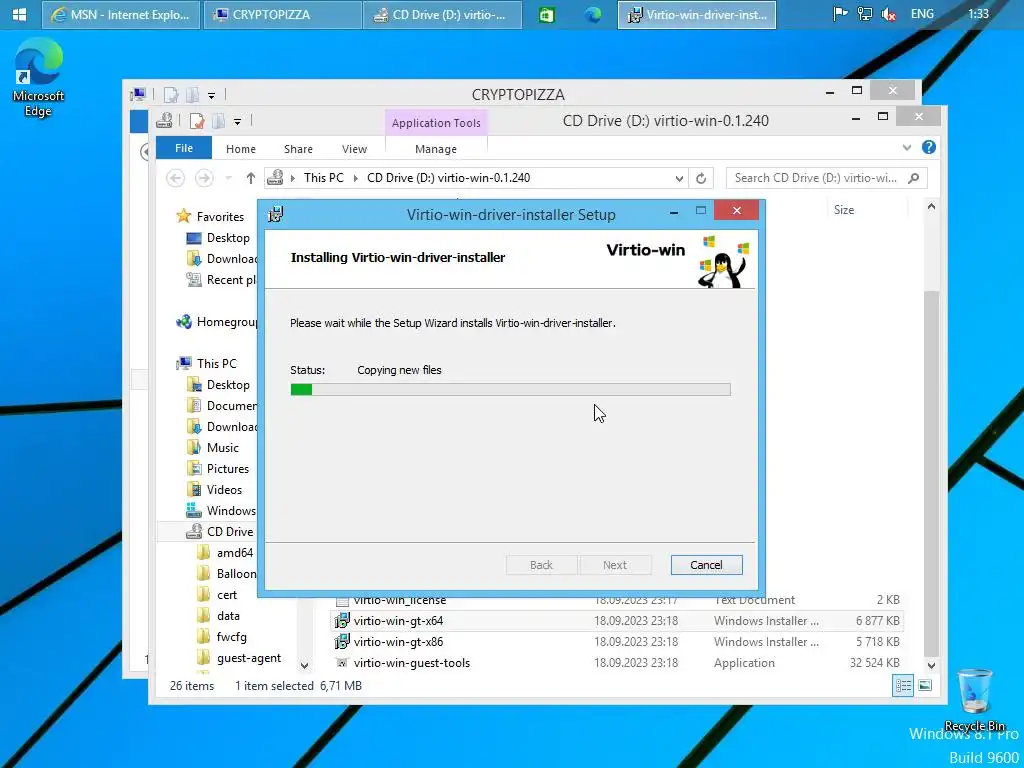Select Recent places in navigation pane
The width and height of the screenshot is (1024, 768).
231,280
